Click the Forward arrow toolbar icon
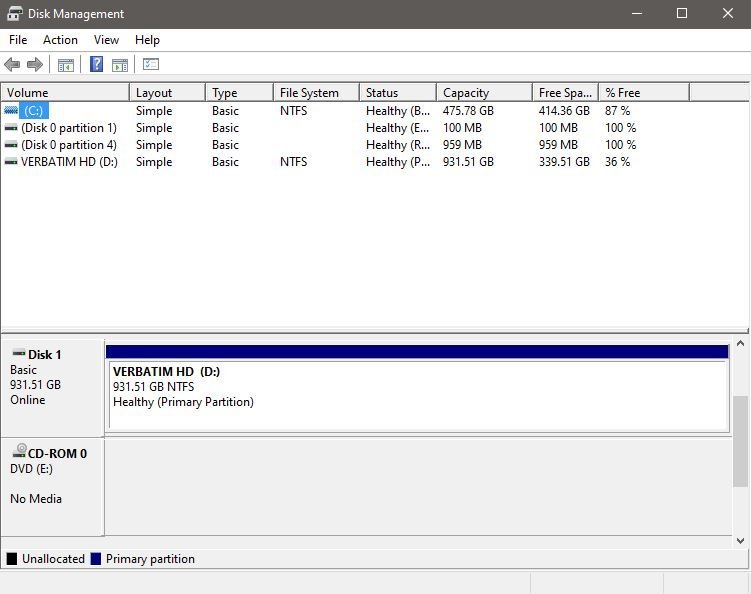This screenshot has height=594, width=751. click(35, 65)
